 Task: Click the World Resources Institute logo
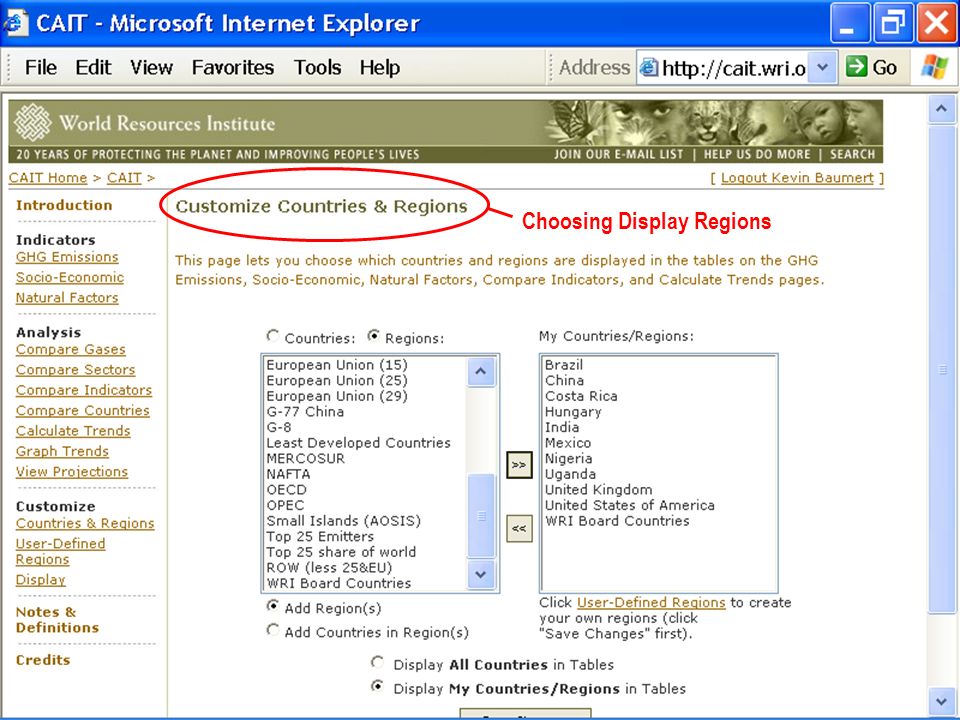[x=32, y=122]
